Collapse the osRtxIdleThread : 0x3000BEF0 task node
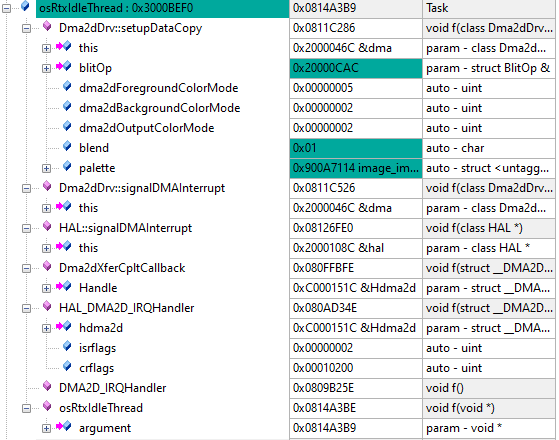Screen dimensions: 559x440 pos(6,8)
